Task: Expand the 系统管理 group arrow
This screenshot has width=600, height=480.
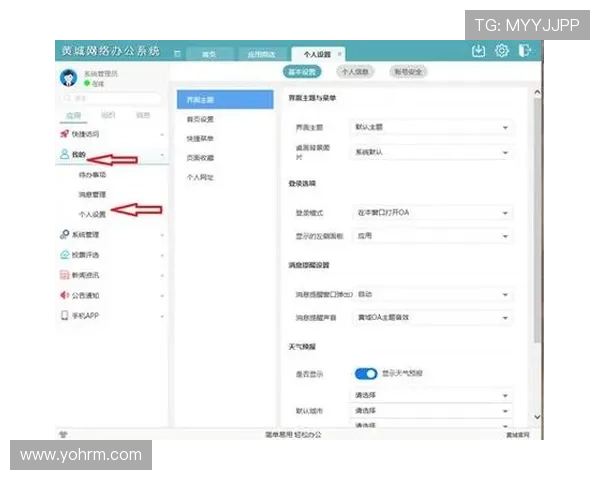Action: pos(162,235)
